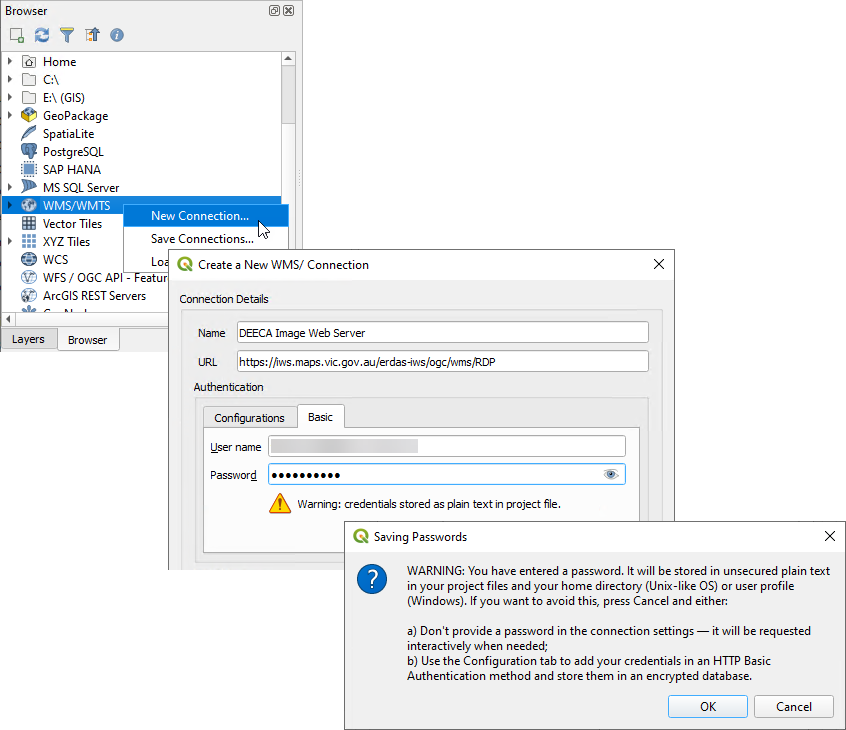Image resolution: width=846 pixels, height=730 pixels.
Task: Expand the GeoPackage tree node
Action: 10,116
